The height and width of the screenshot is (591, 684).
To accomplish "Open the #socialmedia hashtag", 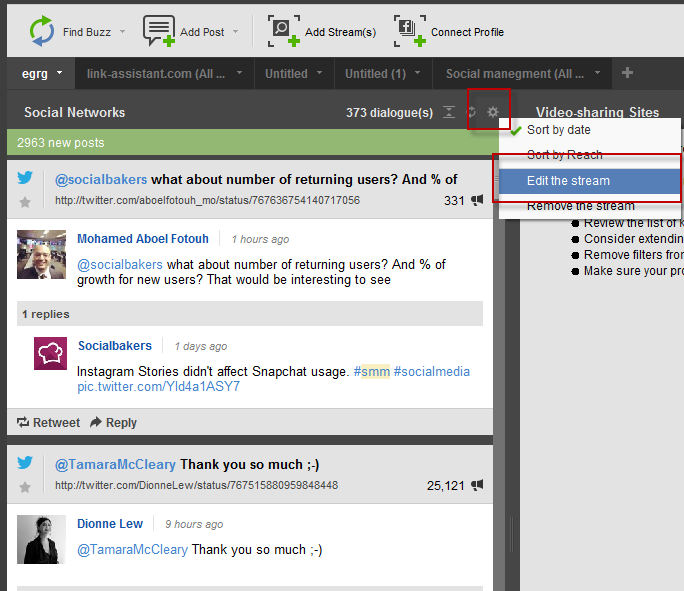I will click(x=431, y=371).
